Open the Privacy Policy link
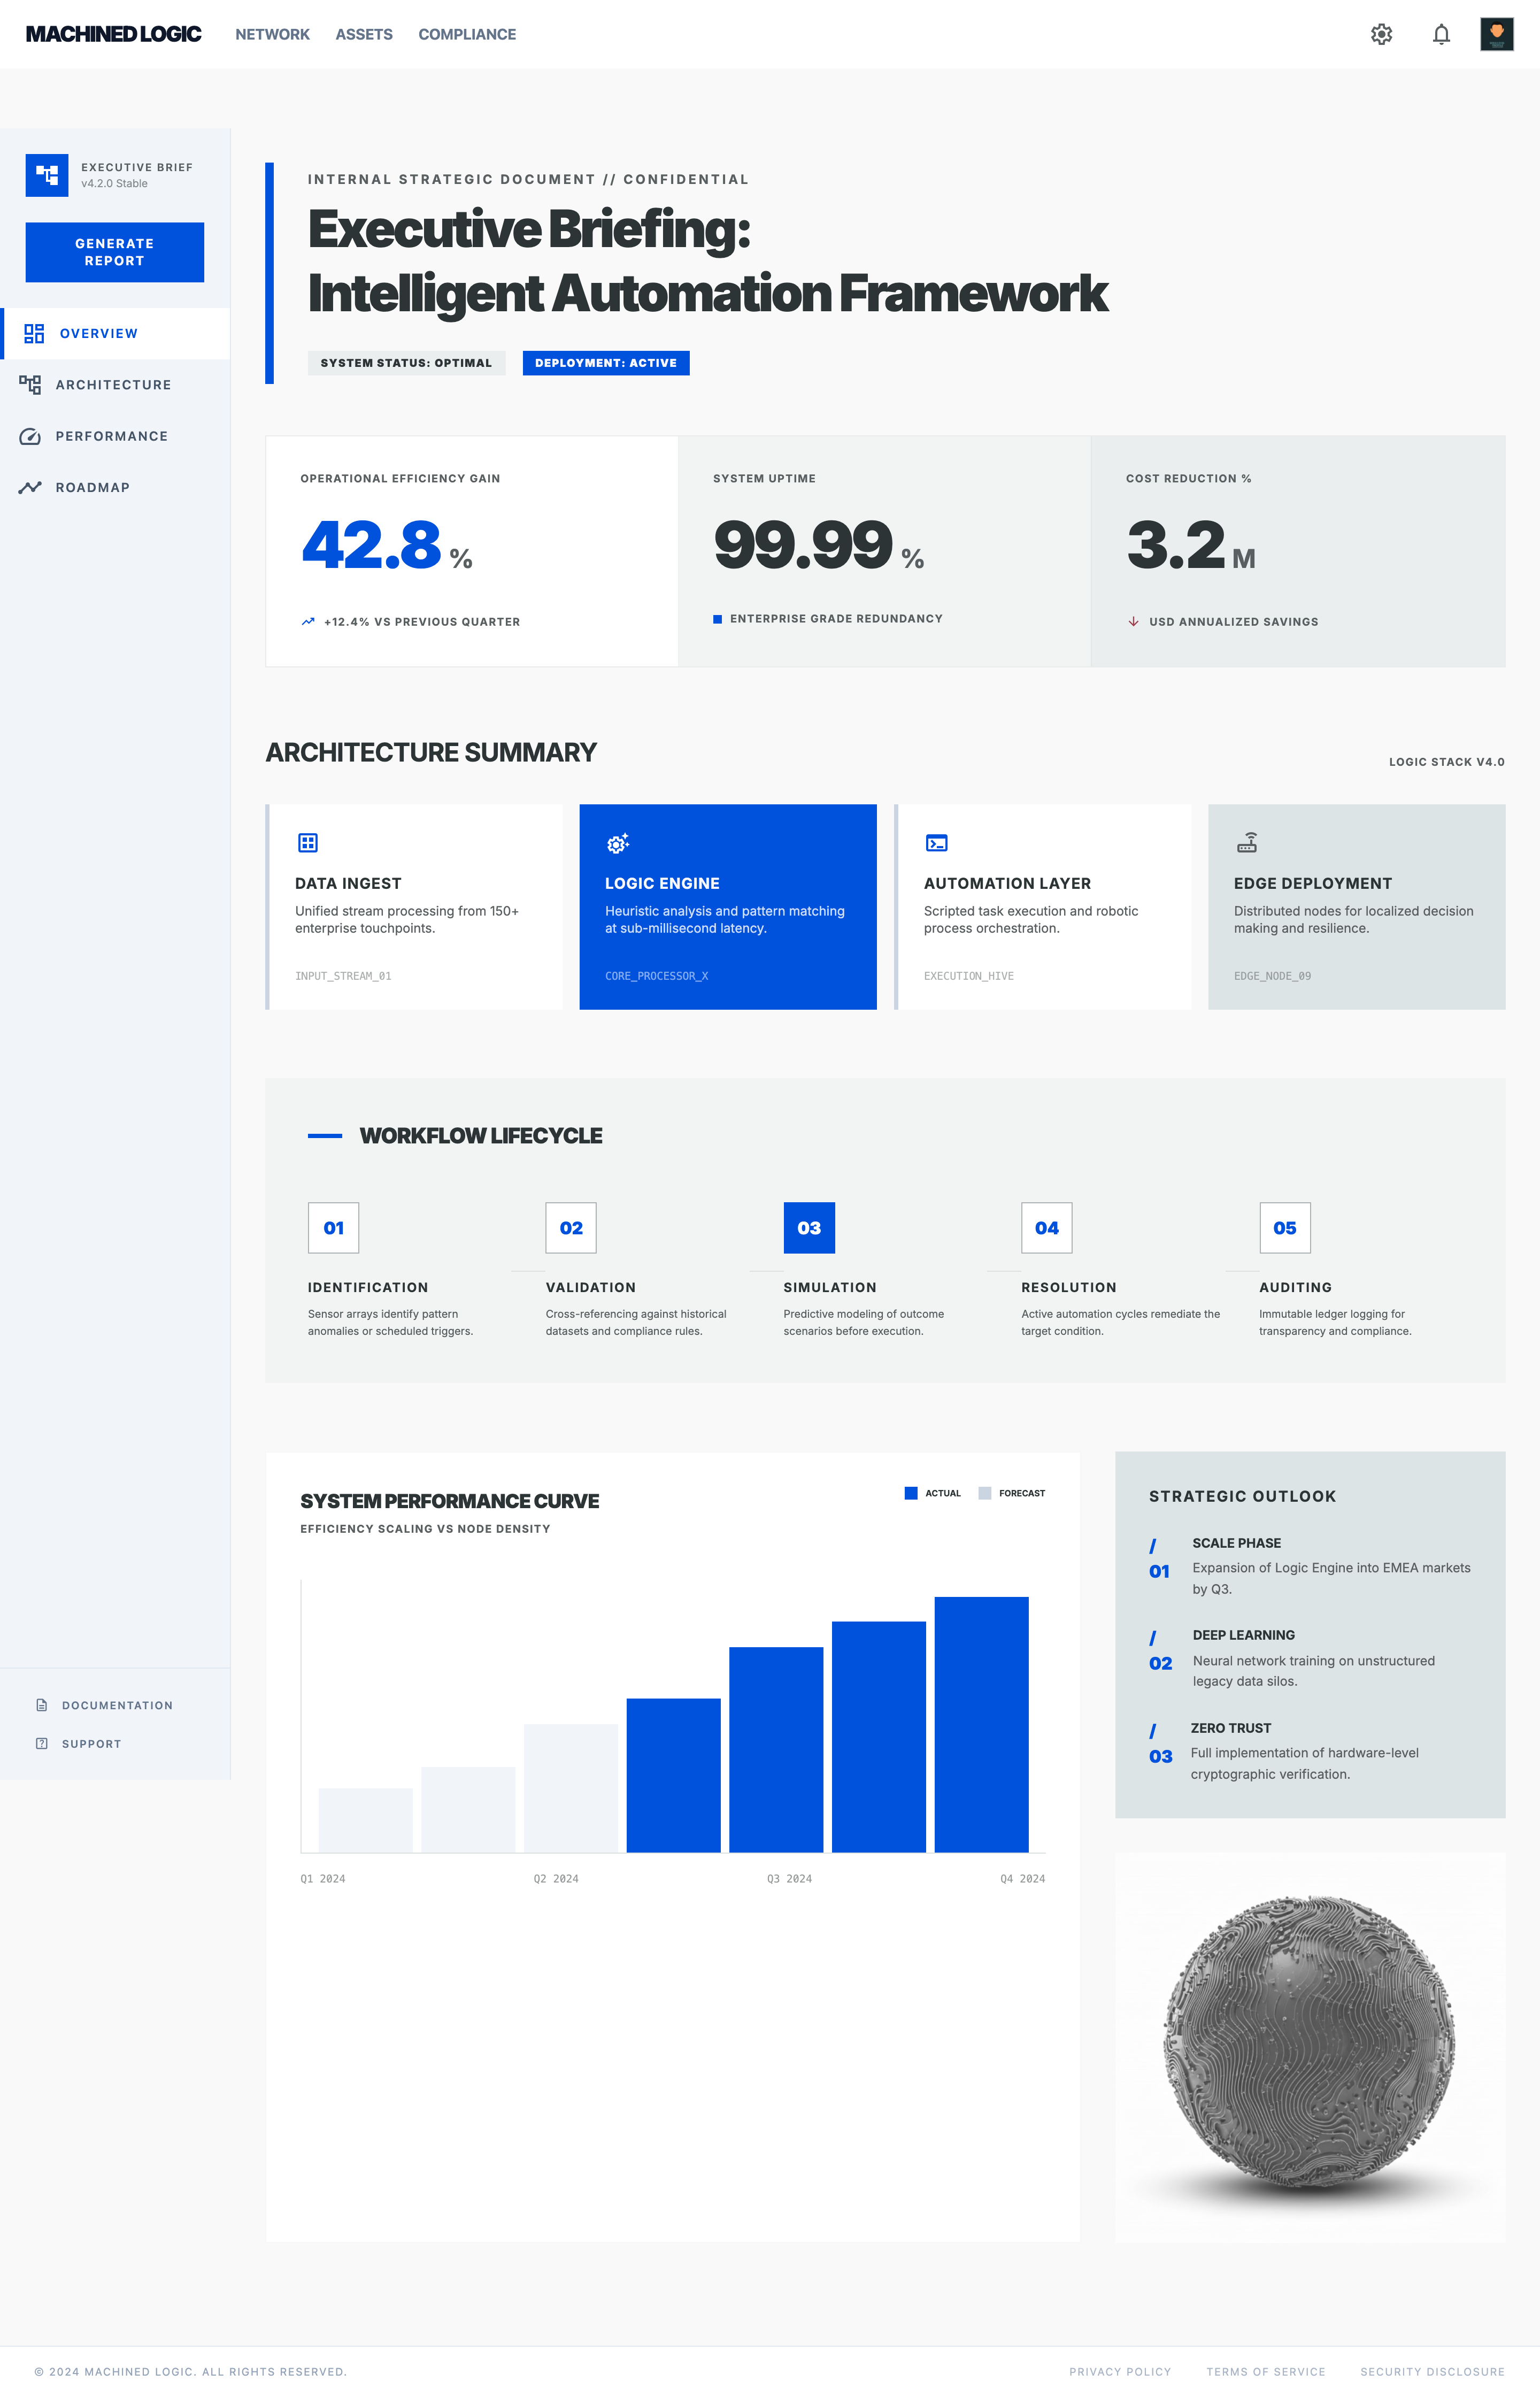Image resolution: width=1540 pixels, height=2397 pixels. click(1120, 2371)
